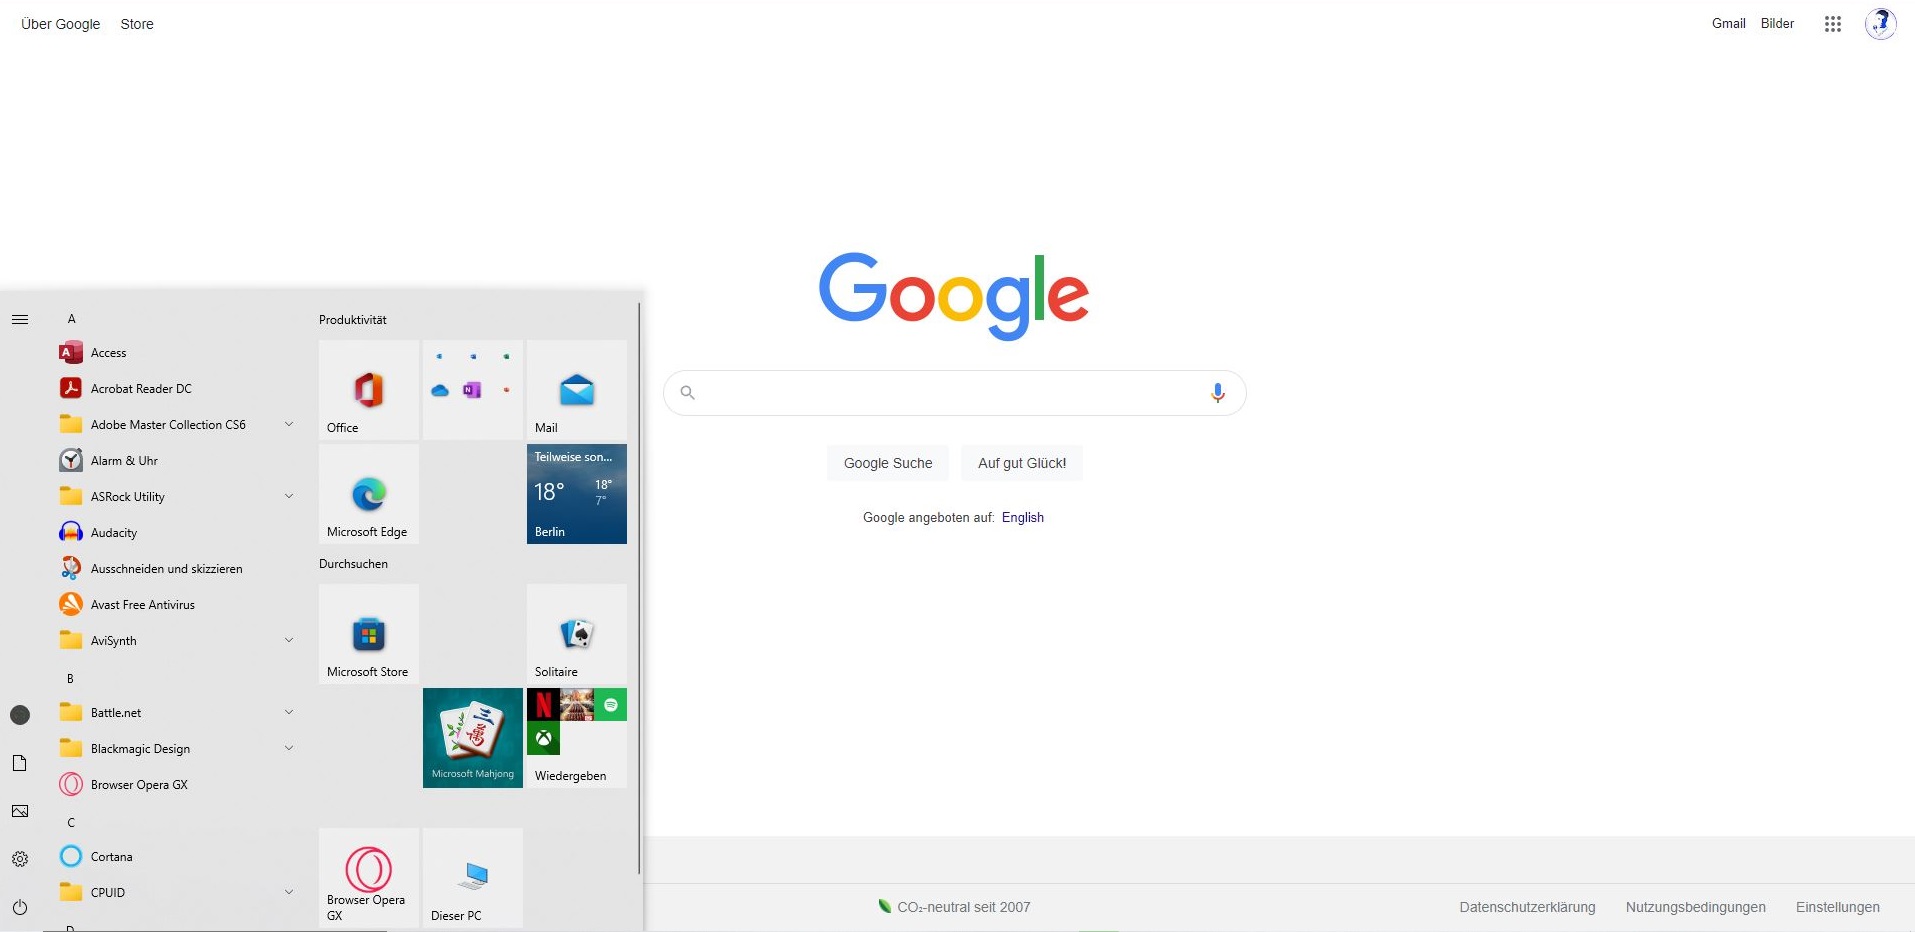Click the Spotify icon in Wiedergeben group
This screenshot has height=932, width=1915.
611,705
